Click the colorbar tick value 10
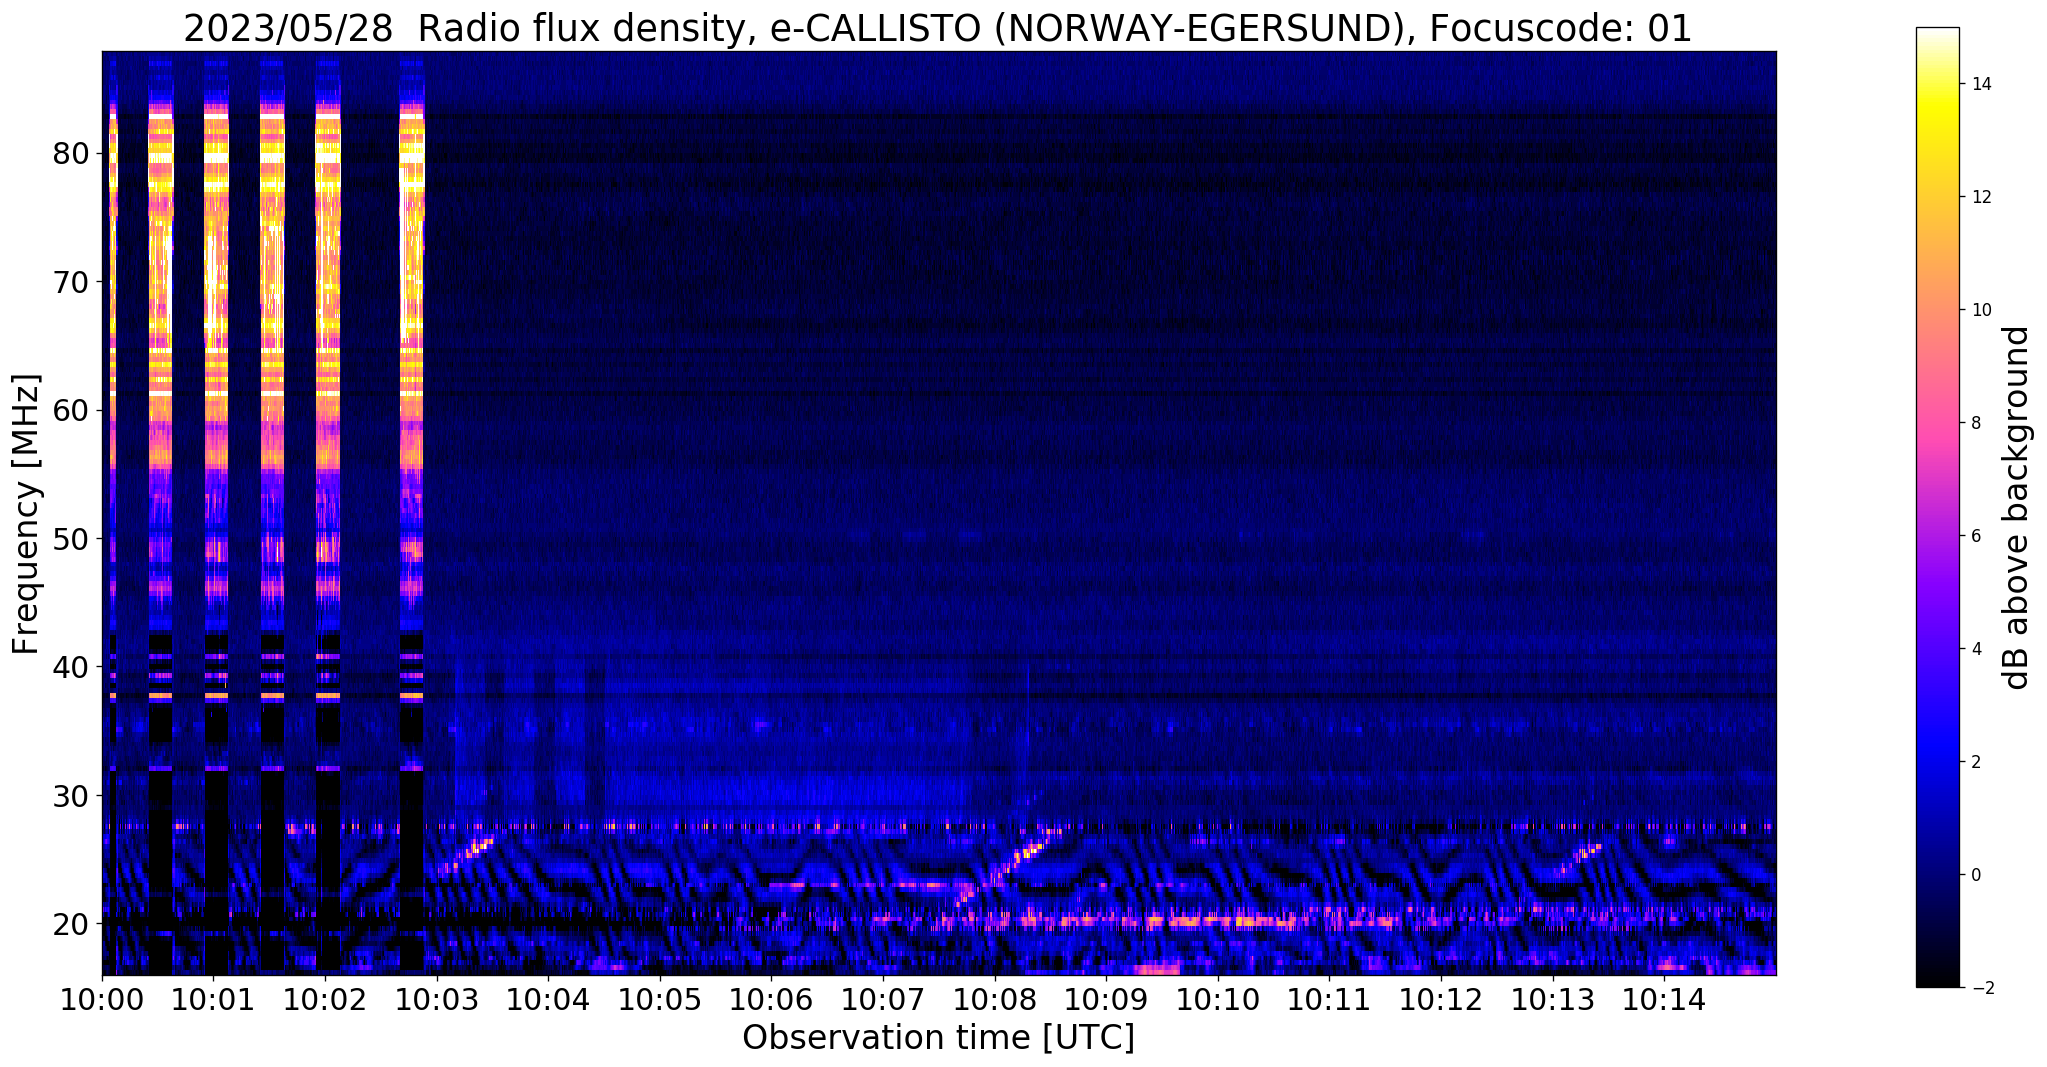Viewport: 2047px width, 1067px height. click(x=1981, y=310)
